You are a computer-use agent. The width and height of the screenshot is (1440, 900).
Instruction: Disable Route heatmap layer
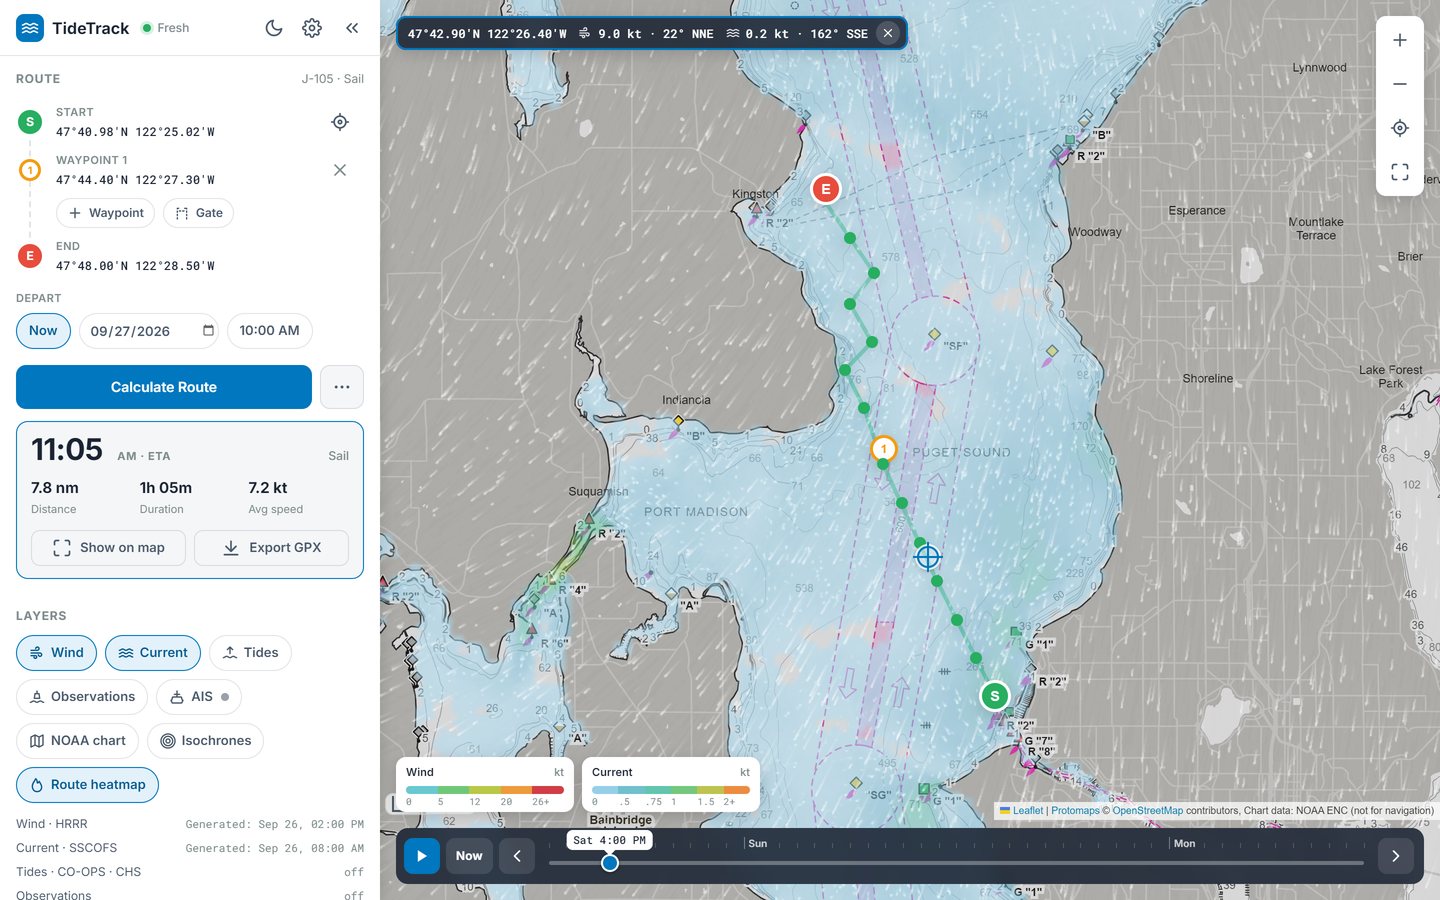[87, 785]
